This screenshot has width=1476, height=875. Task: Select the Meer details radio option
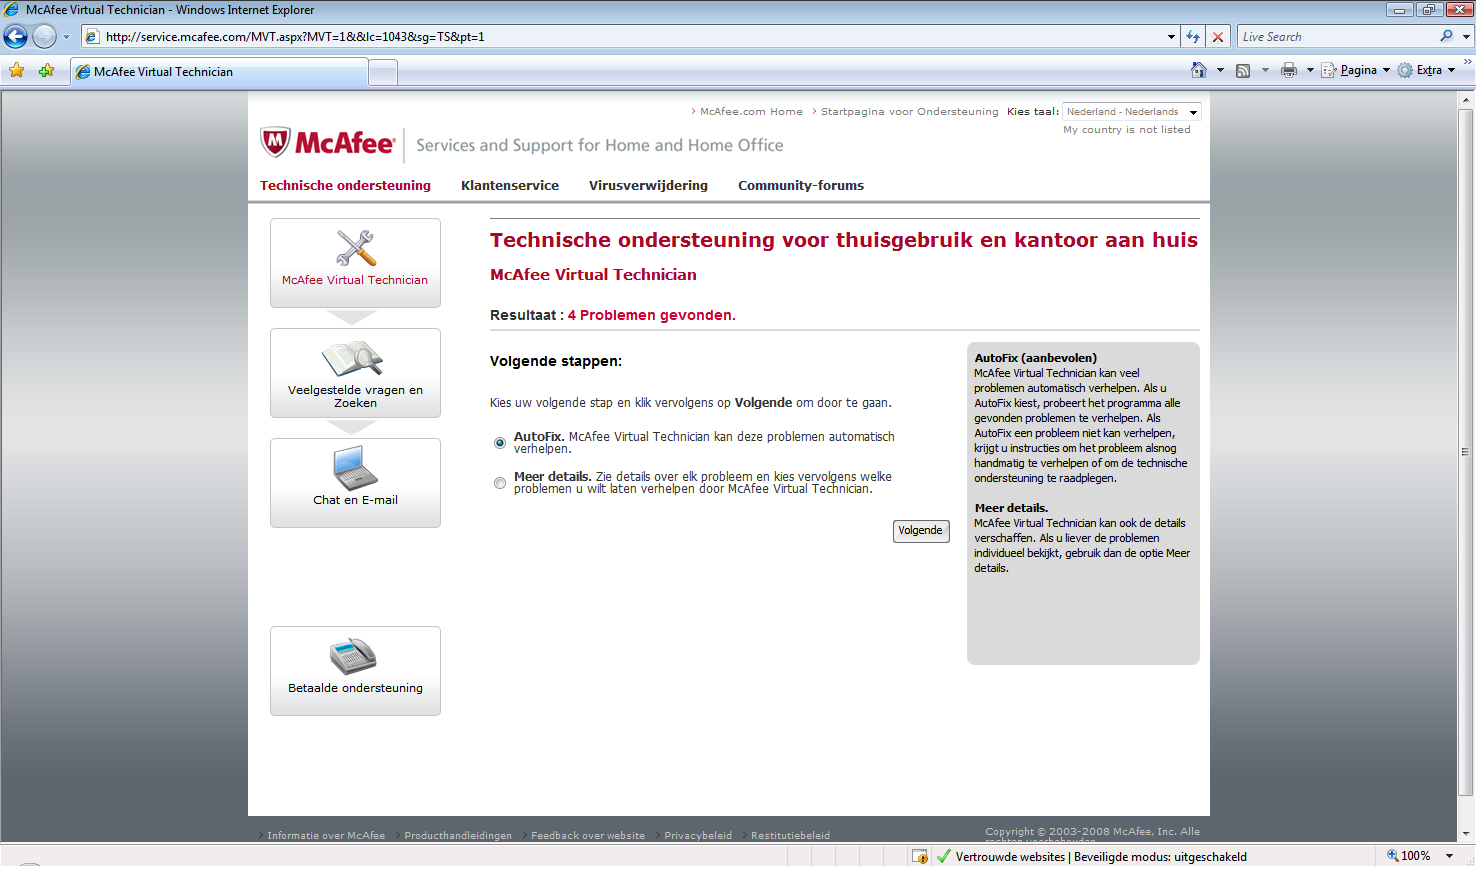click(x=500, y=483)
